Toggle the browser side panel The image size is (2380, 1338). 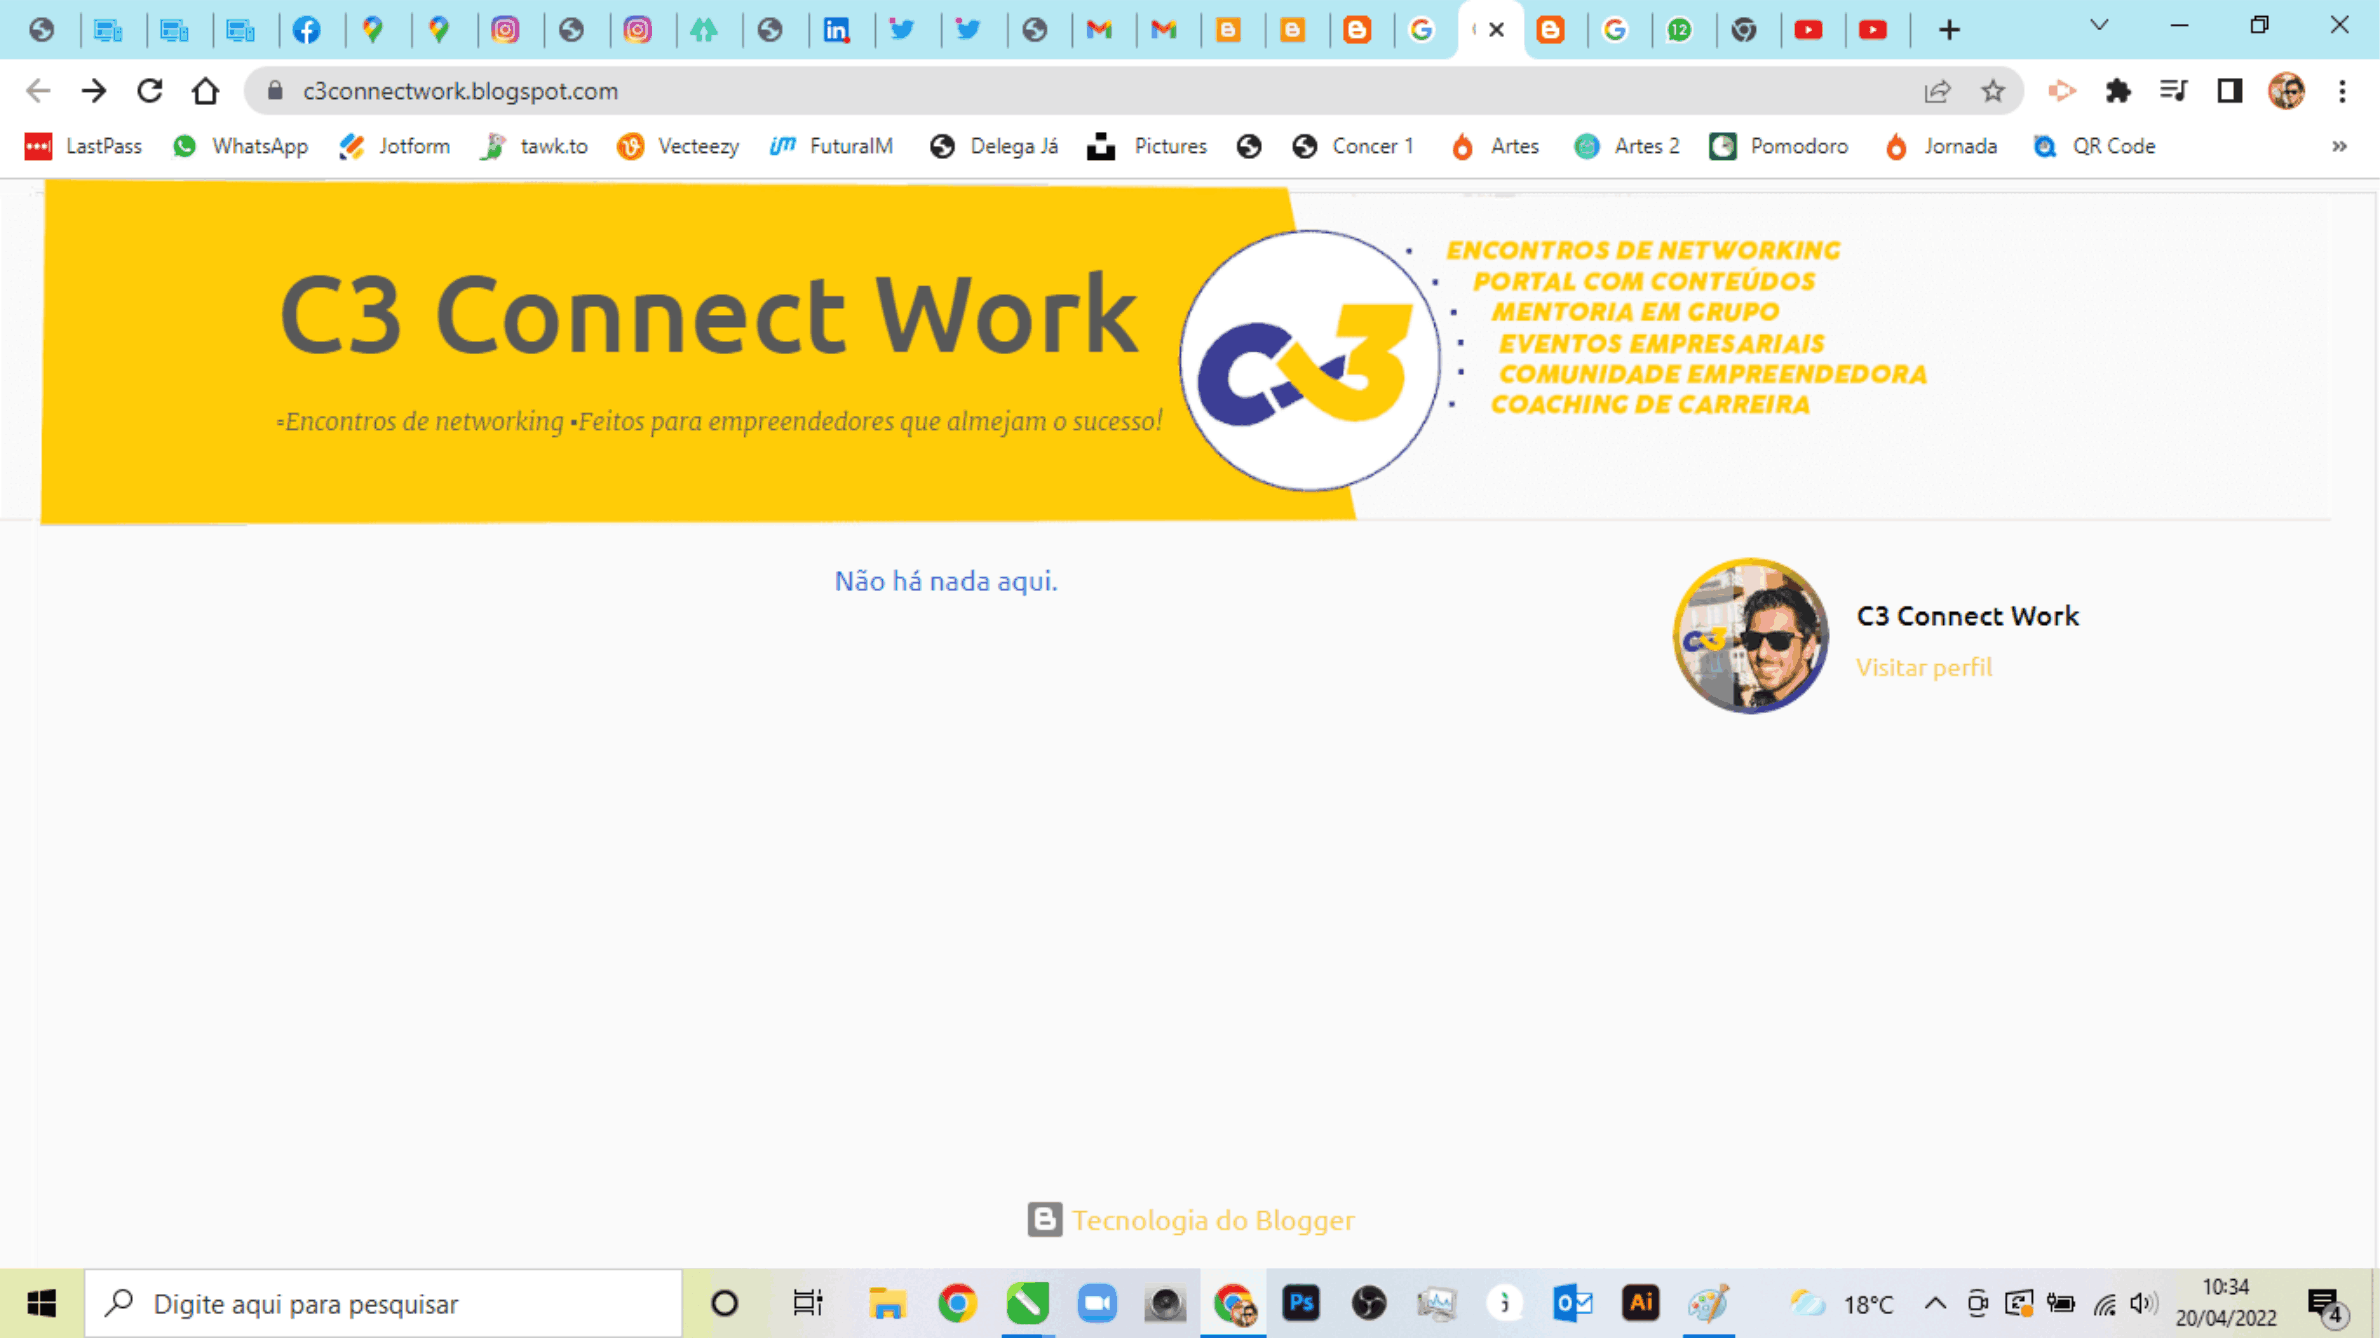tap(2229, 91)
